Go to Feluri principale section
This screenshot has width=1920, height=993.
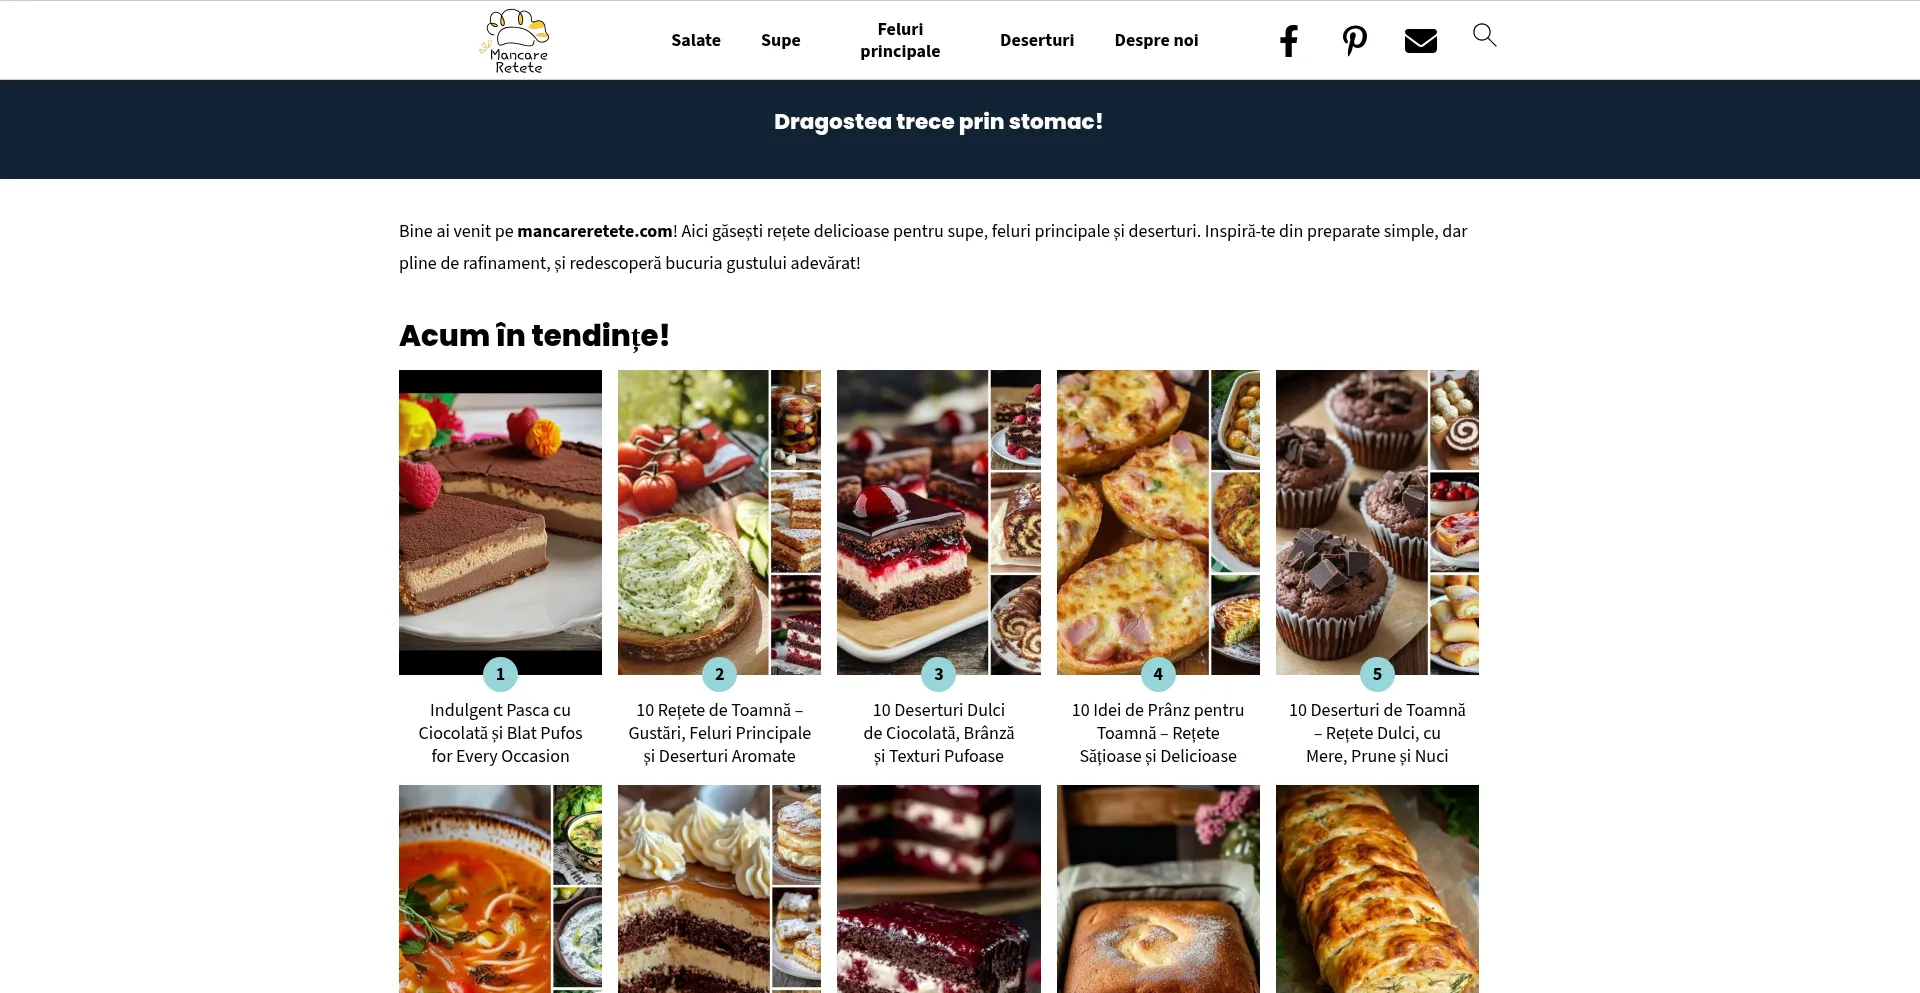pos(900,40)
